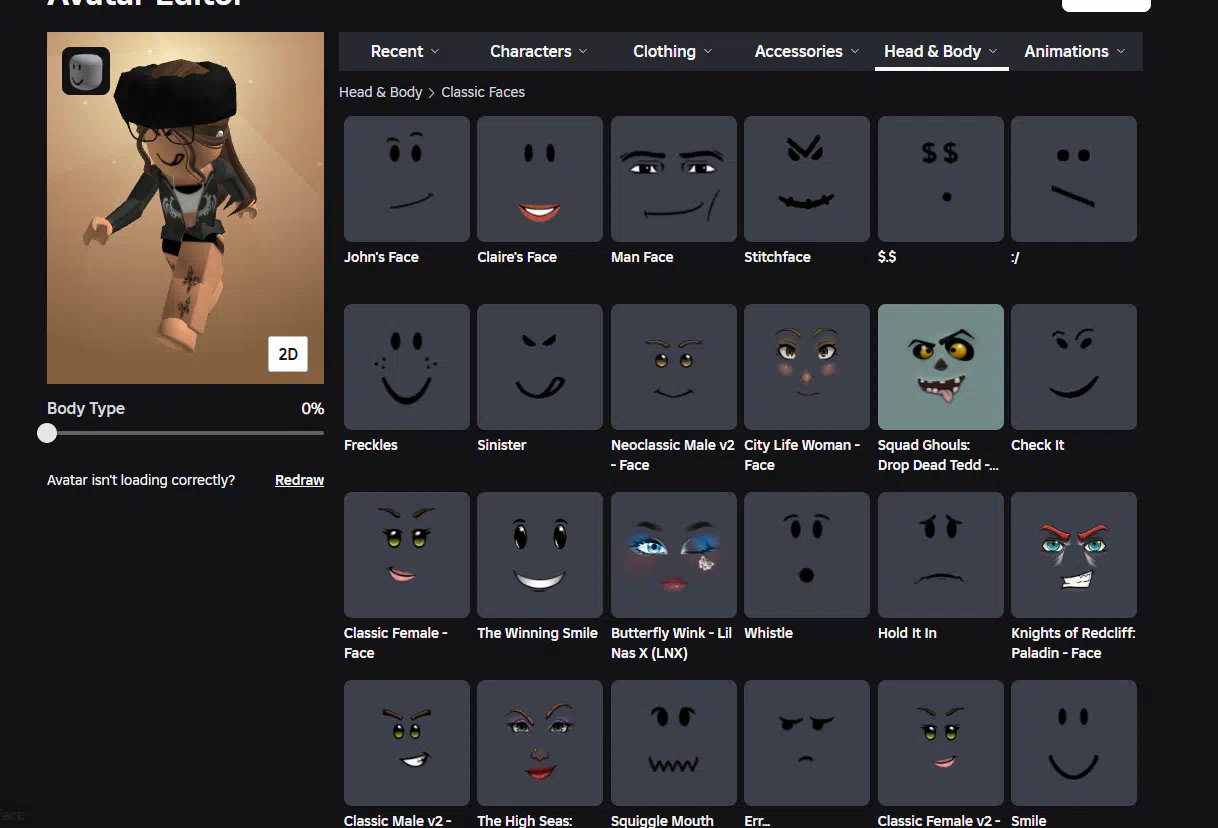Choose The Winning Smile face

(x=539, y=555)
